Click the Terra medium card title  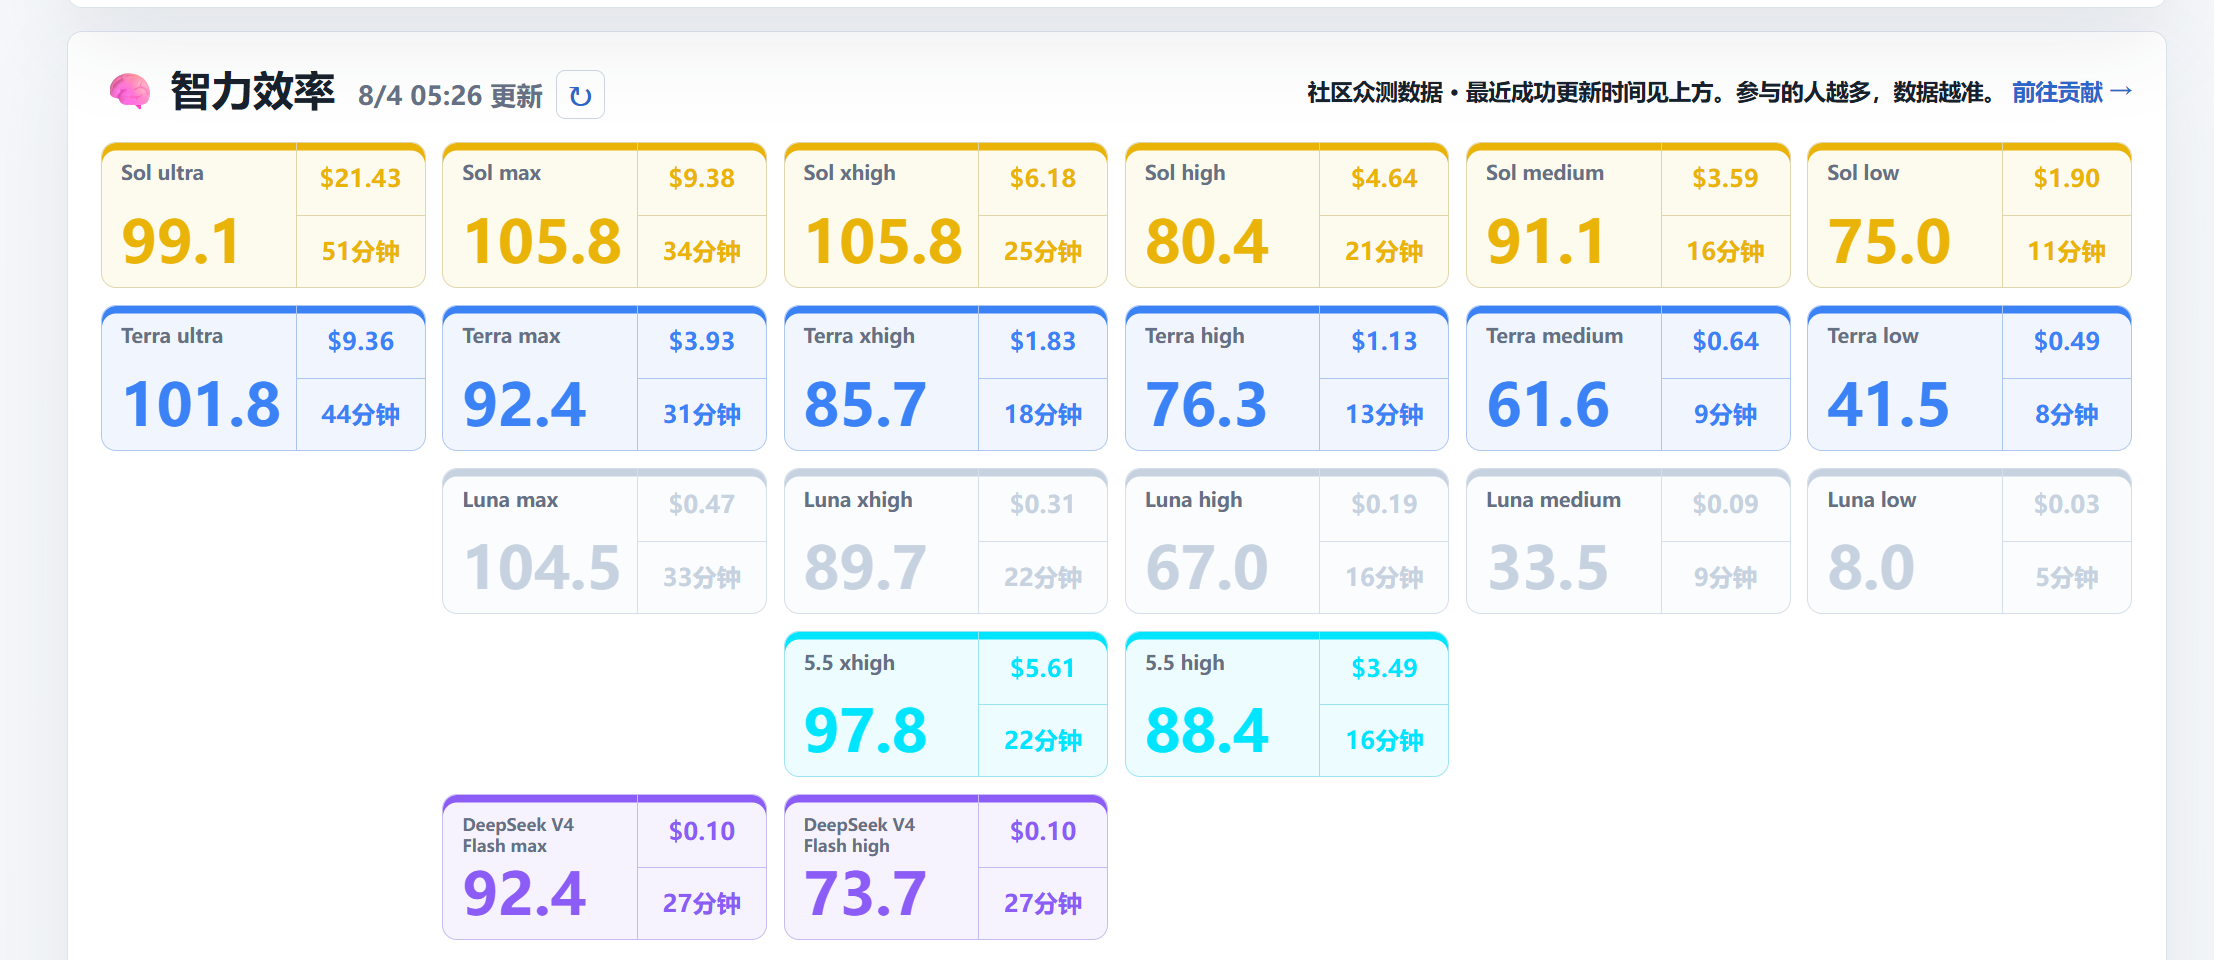[1555, 336]
